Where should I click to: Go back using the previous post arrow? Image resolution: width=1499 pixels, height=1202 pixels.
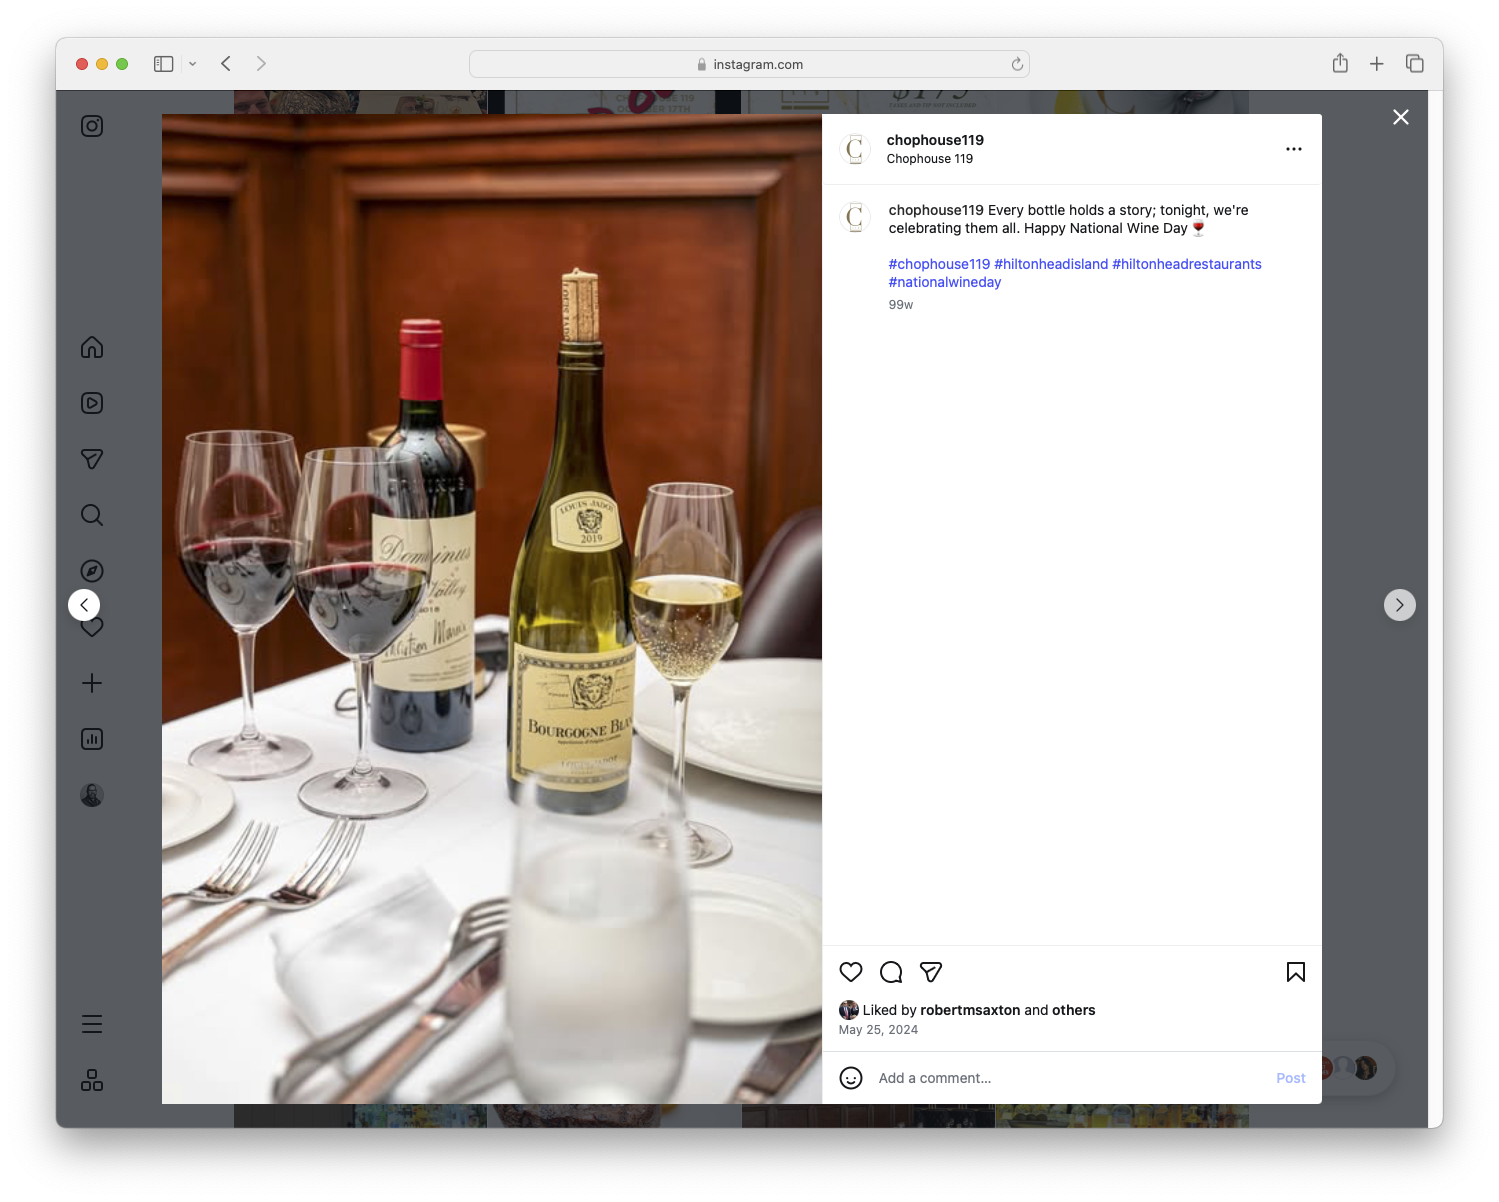pos(84,604)
